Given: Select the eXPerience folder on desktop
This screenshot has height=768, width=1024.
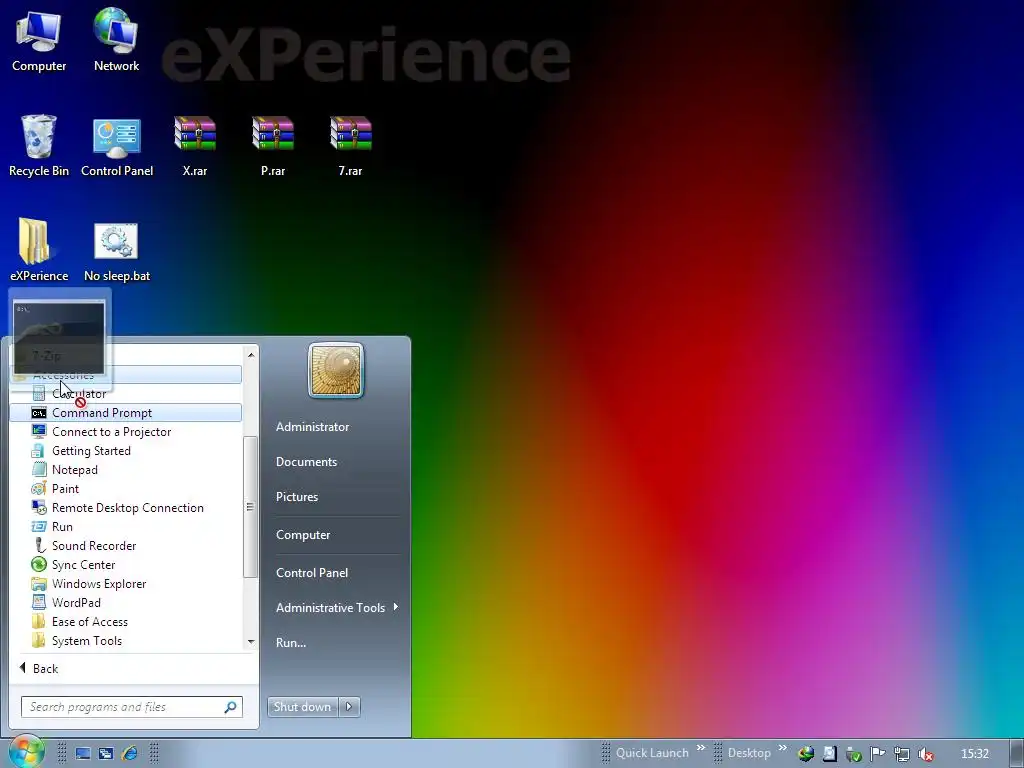Looking at the screenshot, I should point(39,250).
